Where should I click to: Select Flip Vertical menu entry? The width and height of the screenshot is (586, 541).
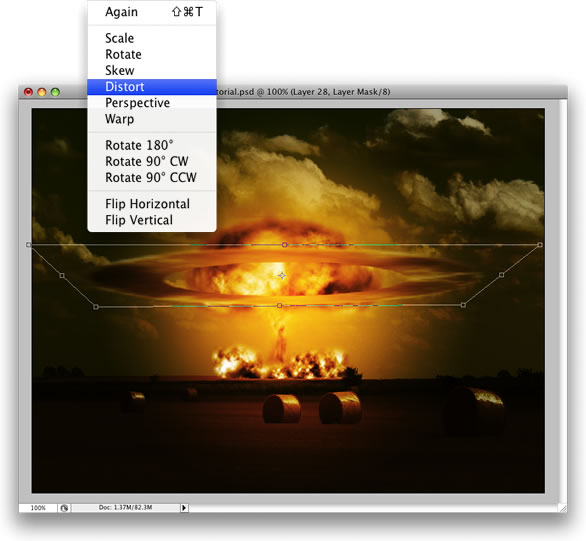pyautogui.click(x=152, y=220)
